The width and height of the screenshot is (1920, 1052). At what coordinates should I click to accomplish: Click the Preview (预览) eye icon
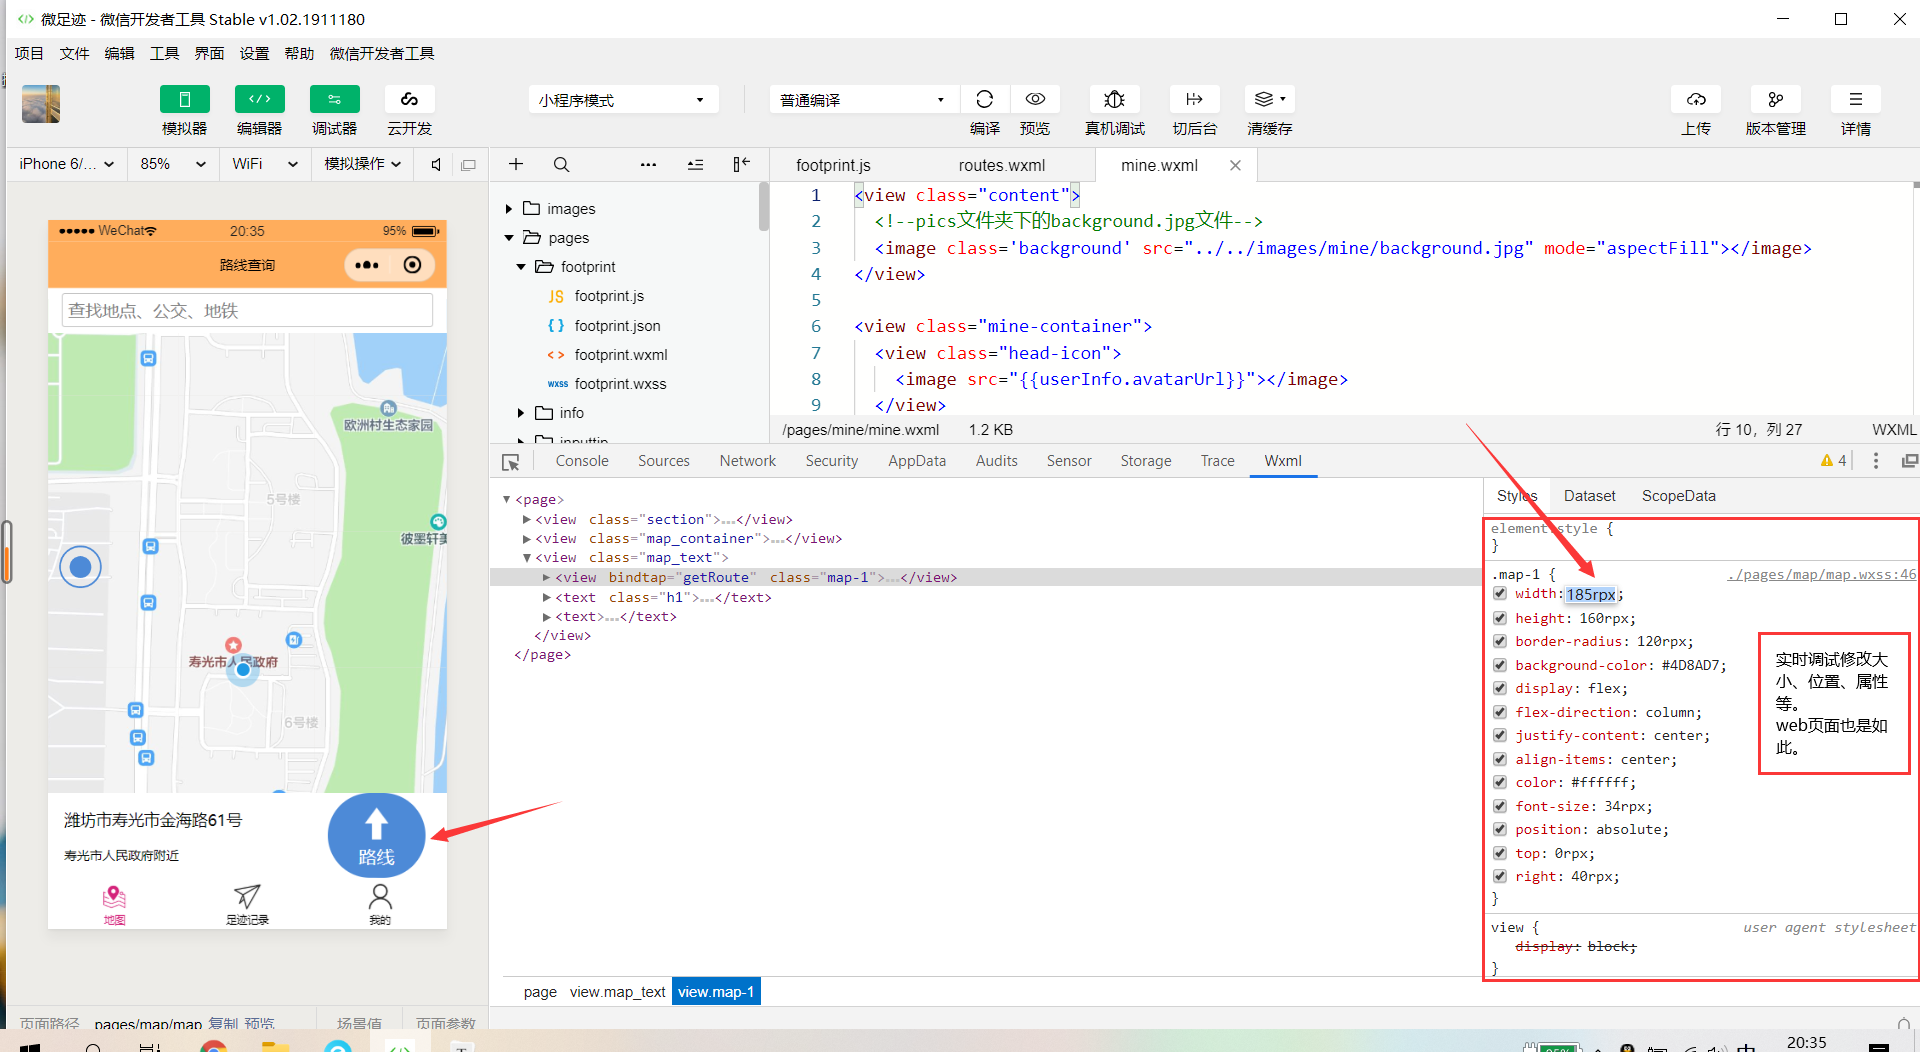point(1035,99)
